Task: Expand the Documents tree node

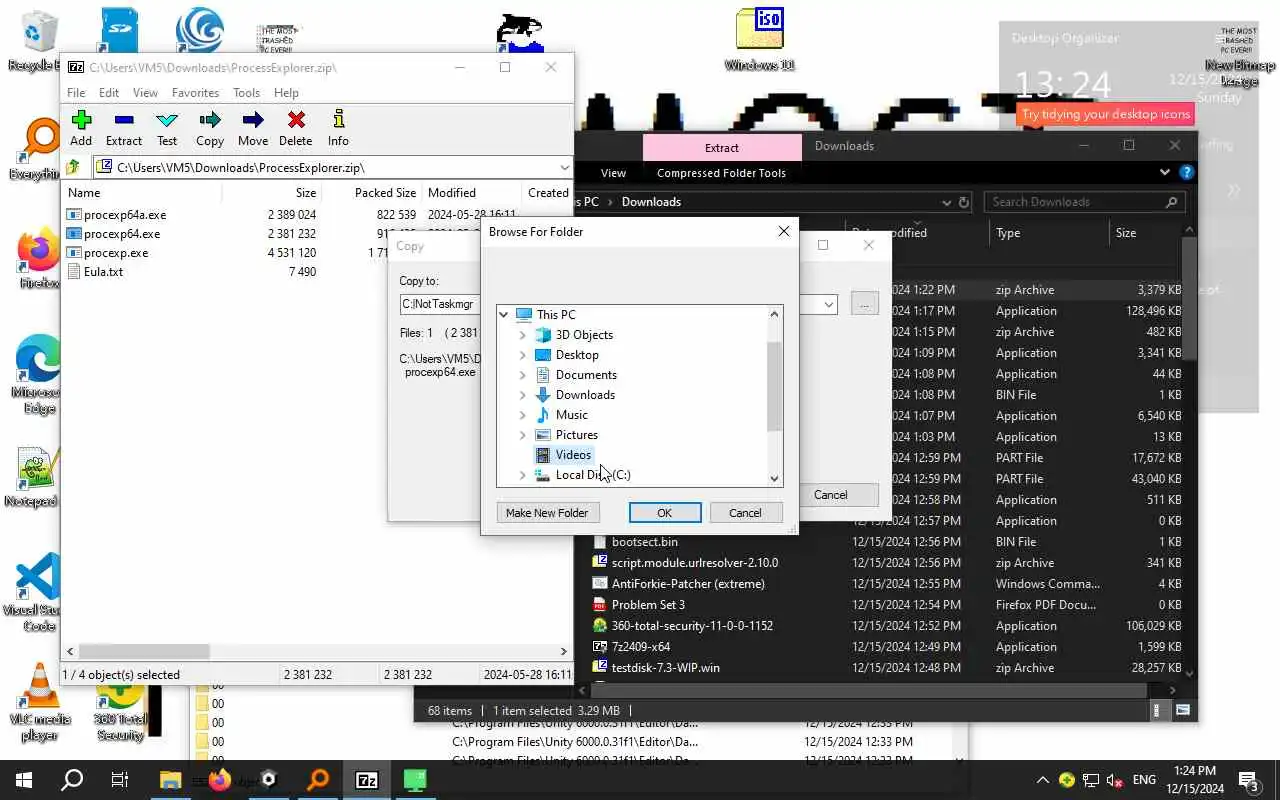Action: coord(522,374)
